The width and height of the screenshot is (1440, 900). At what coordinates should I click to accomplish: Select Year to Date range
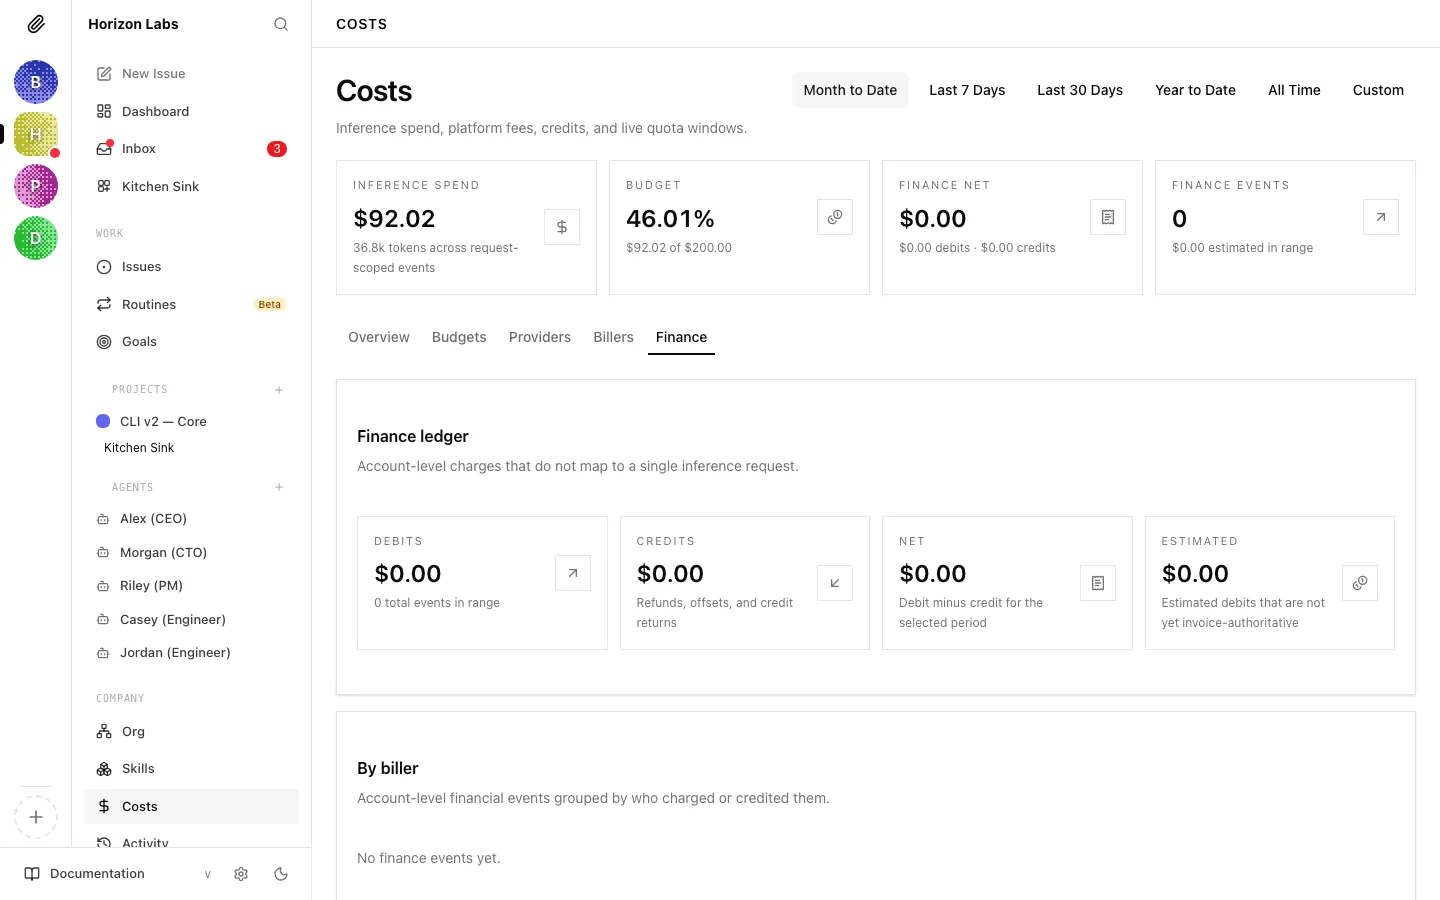pos(1195,90)
